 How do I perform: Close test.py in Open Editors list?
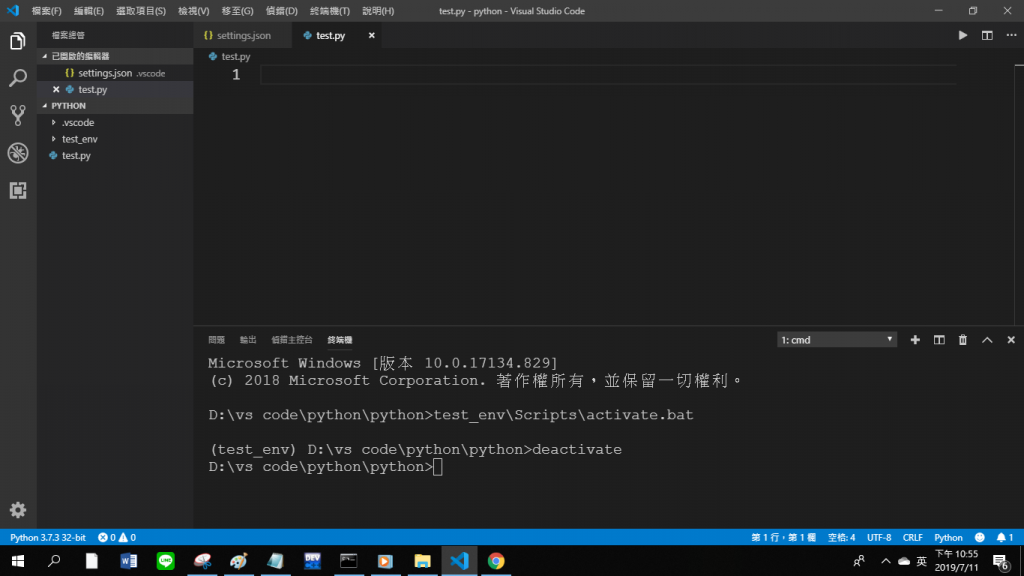tap(56, 89)
